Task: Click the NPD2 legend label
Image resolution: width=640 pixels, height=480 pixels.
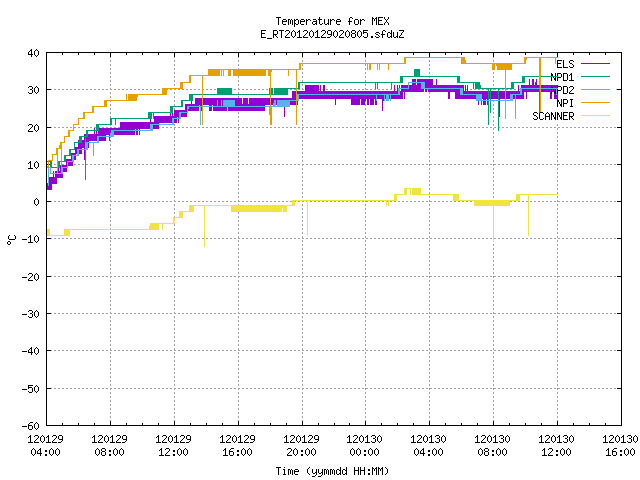Action: 562,90
